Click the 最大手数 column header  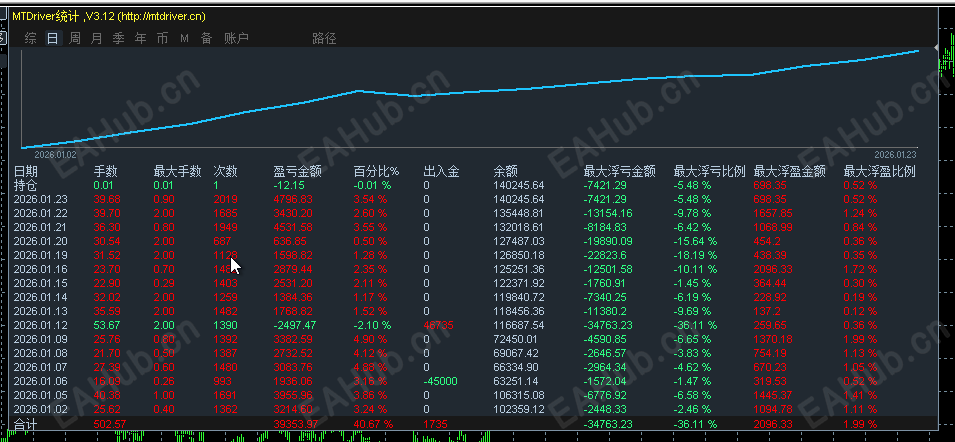177,172
